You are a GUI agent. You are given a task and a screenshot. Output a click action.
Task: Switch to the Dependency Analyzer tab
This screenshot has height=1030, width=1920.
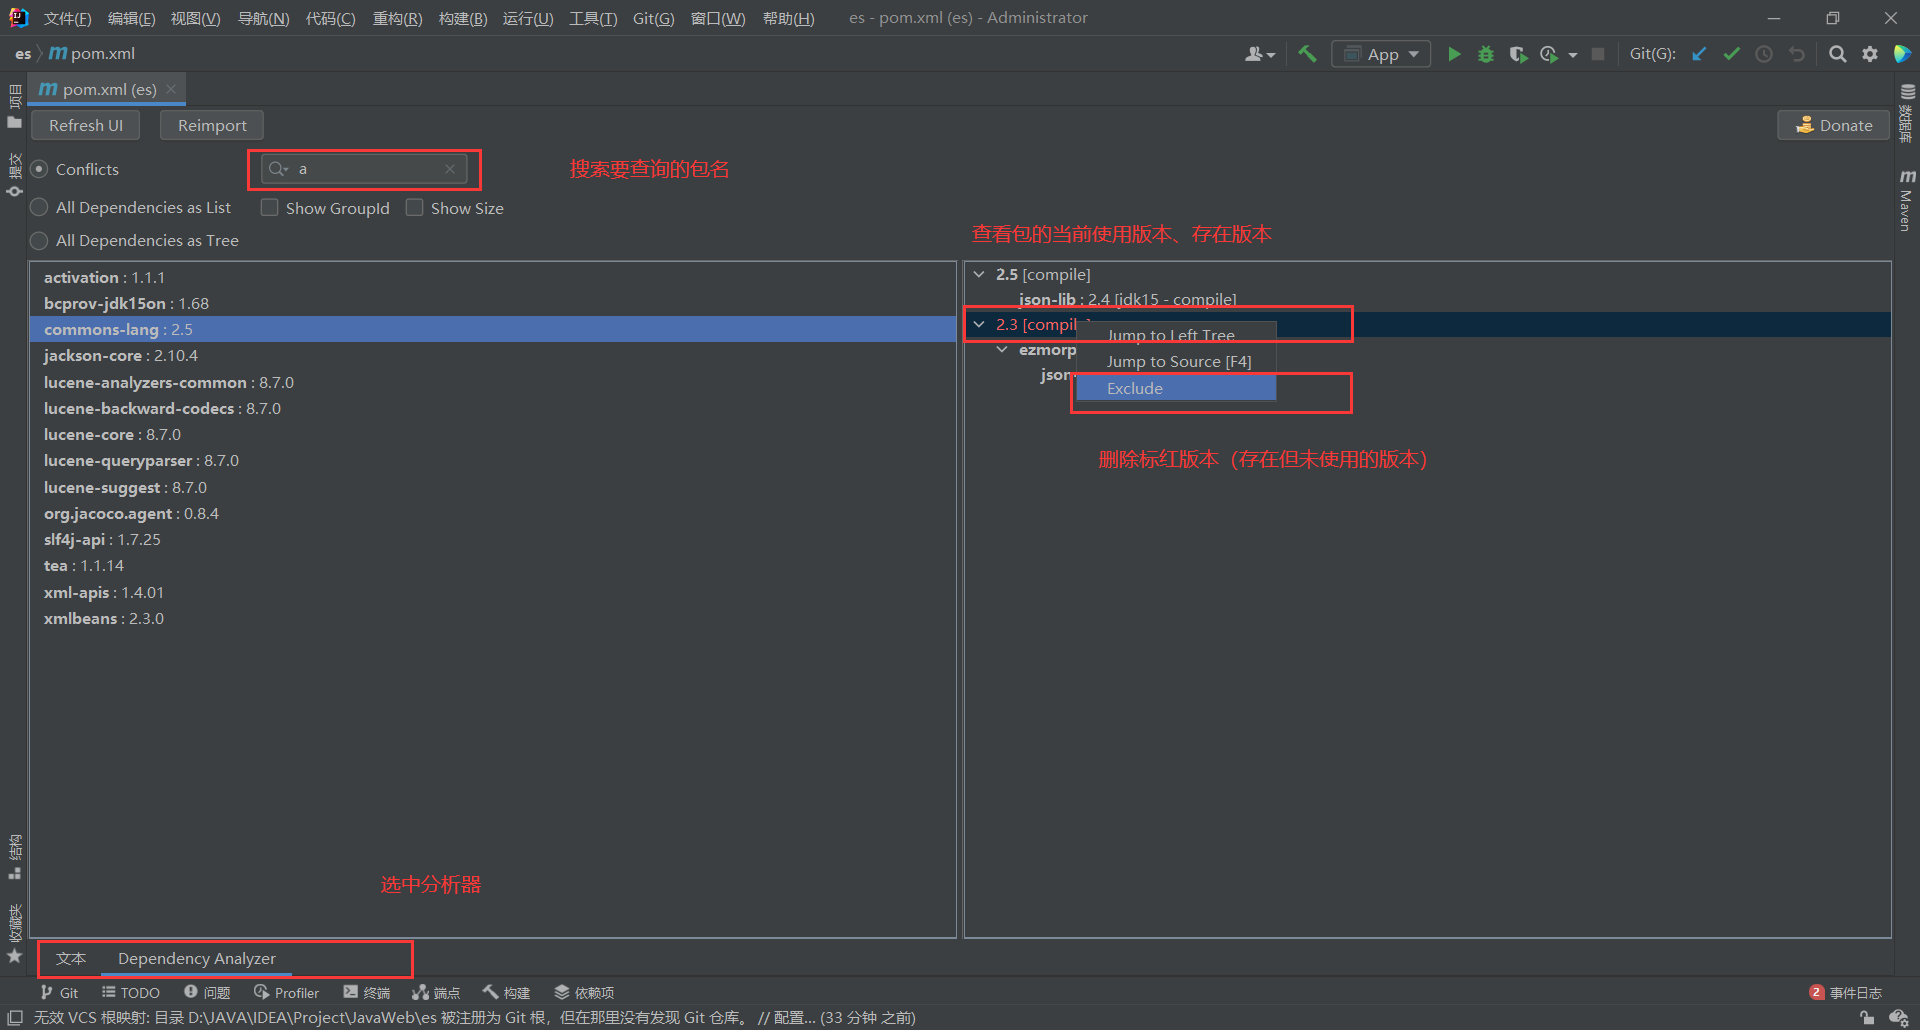(x=197, y=958)
